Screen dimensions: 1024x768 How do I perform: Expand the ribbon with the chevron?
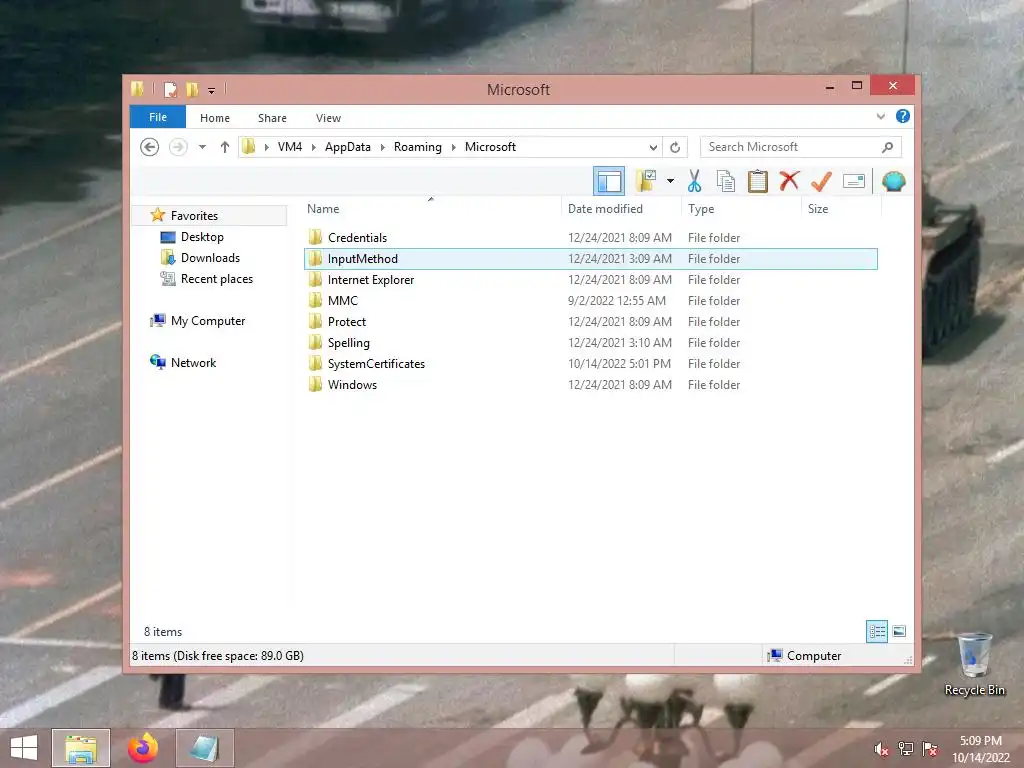coord(880,117)
